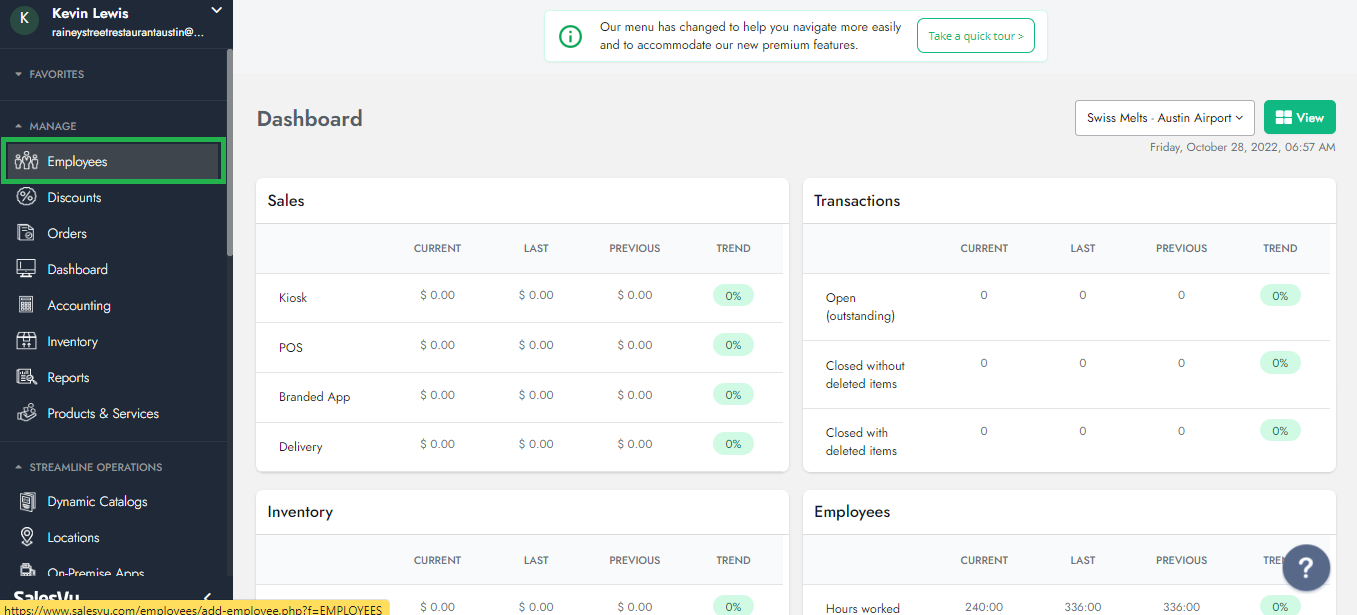
Task: Click the Orders icon in sidebar
Action: (x=27, y=234)
